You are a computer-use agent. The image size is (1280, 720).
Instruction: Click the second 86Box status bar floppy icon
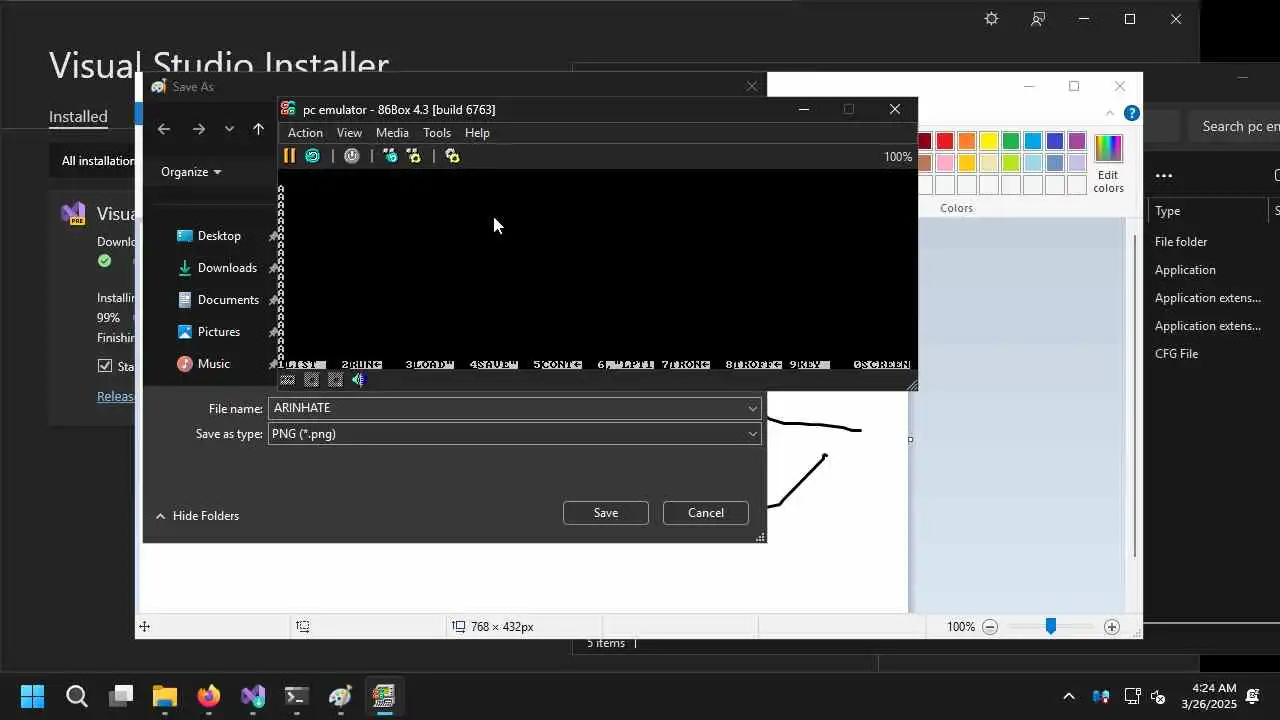[311, 380]
